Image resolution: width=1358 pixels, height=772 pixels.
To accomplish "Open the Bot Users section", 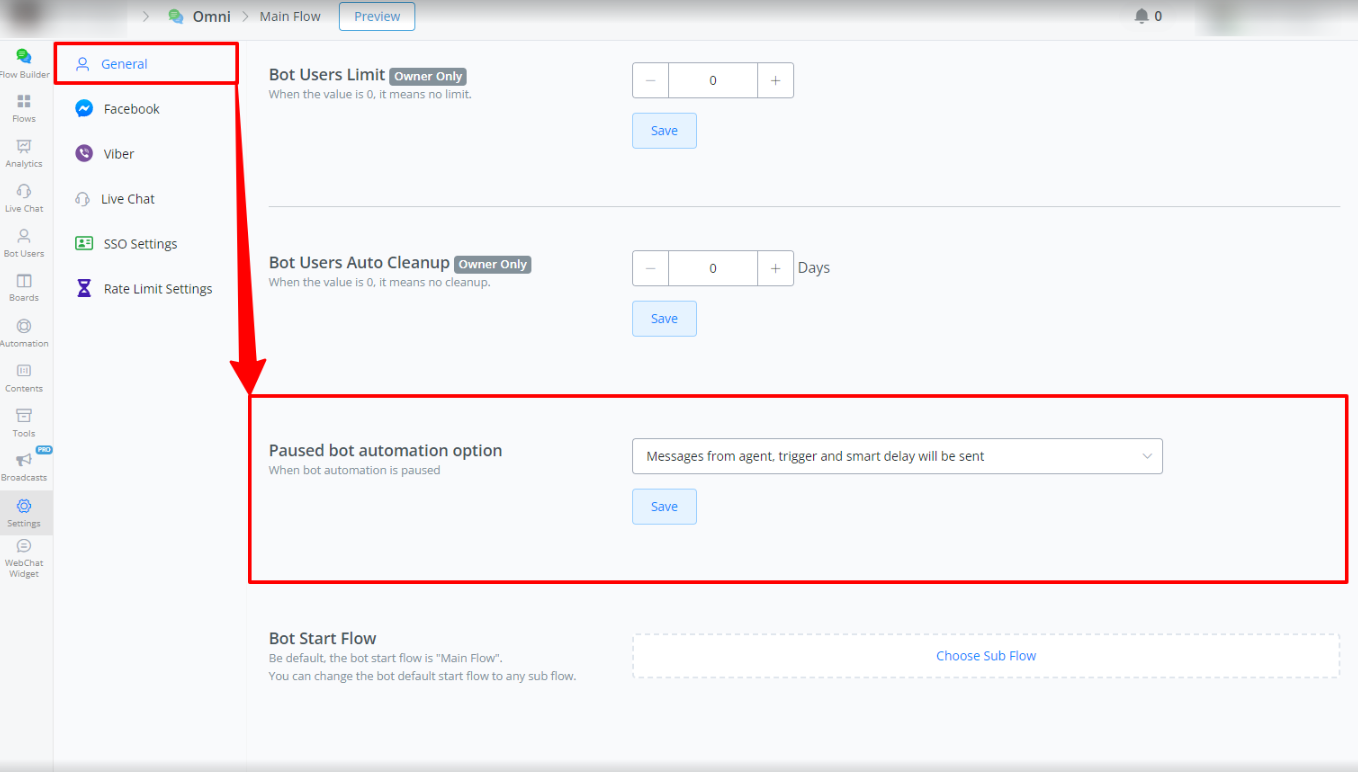I will [x=24, y=242].
